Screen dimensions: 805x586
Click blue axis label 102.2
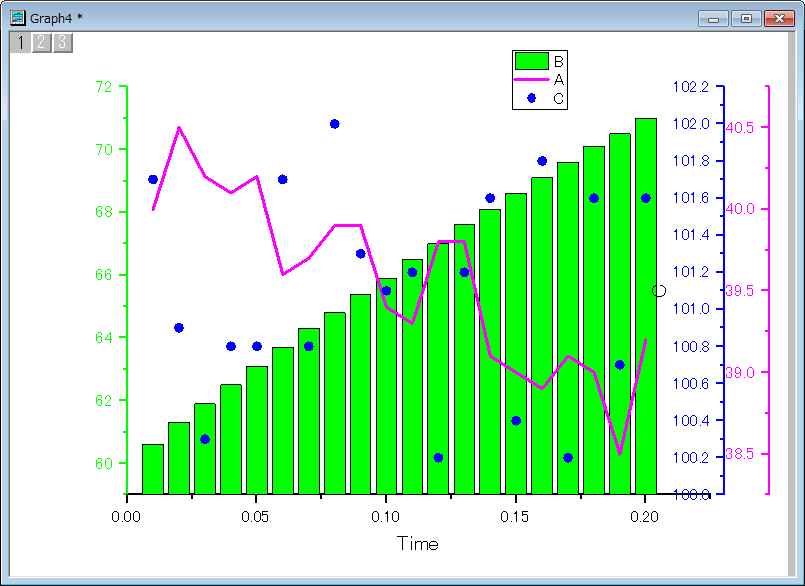(691, 86)
